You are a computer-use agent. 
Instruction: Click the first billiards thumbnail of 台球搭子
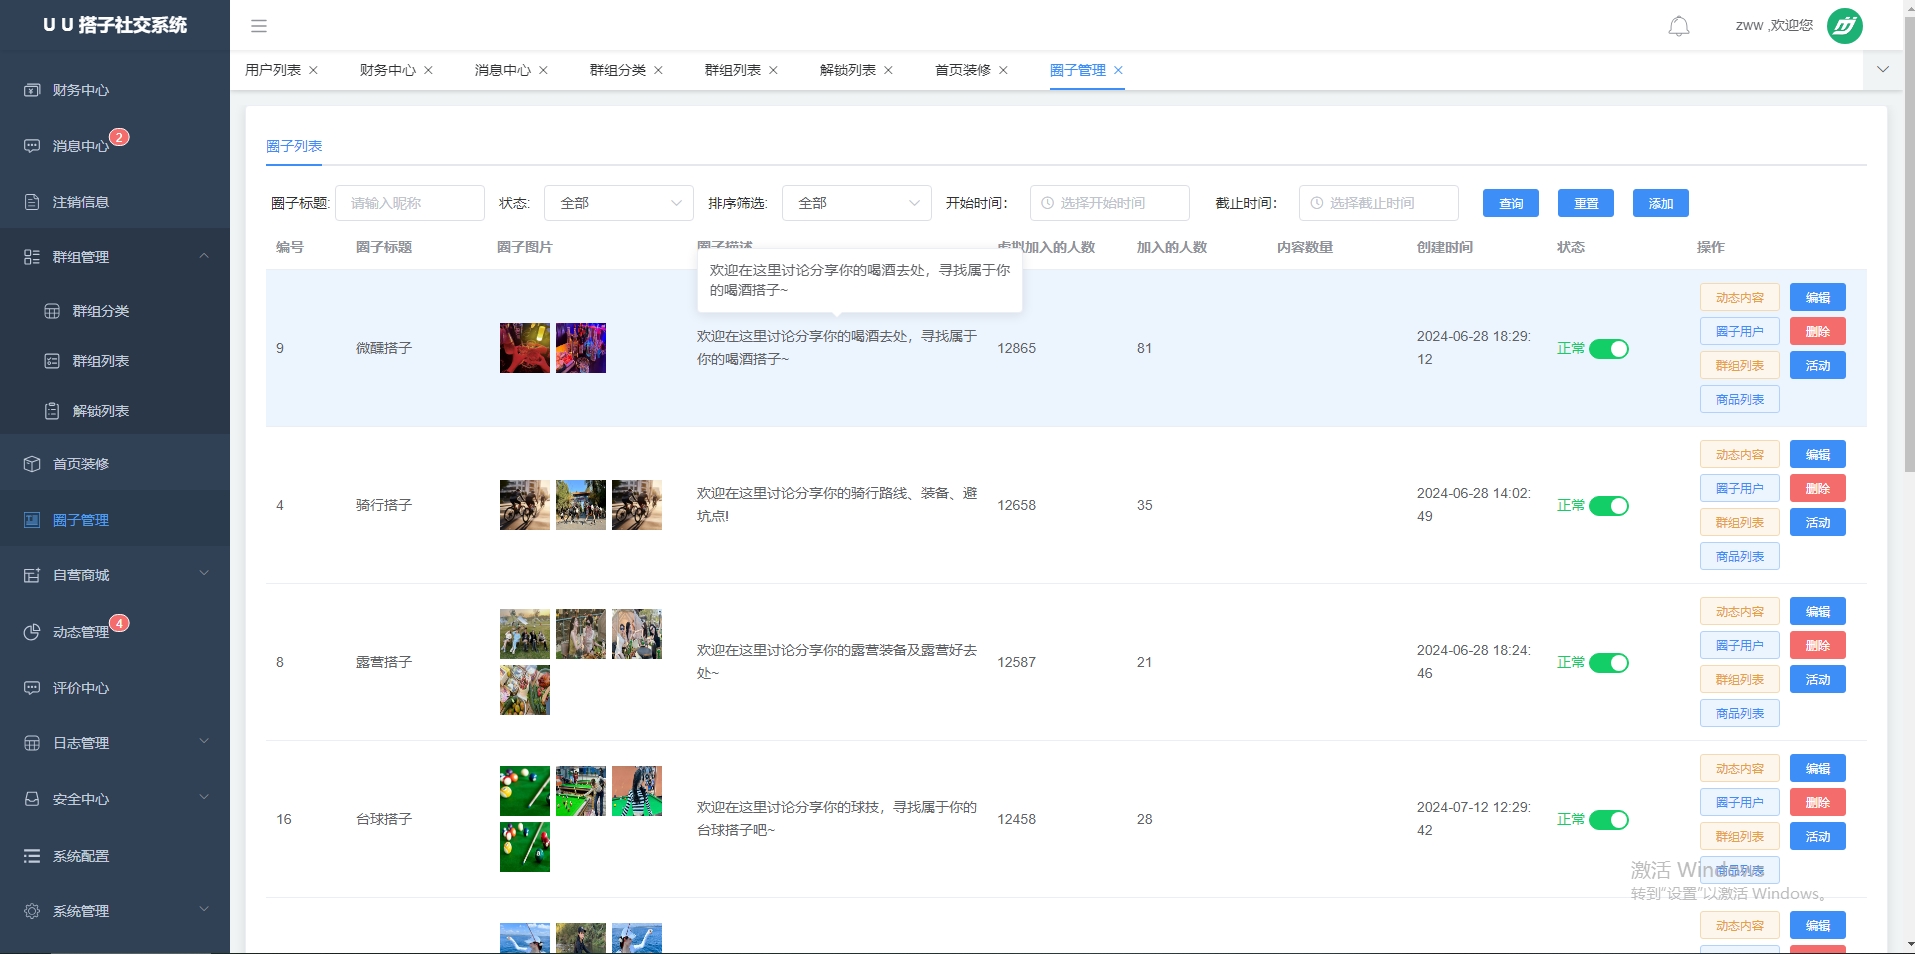point(525,791)
